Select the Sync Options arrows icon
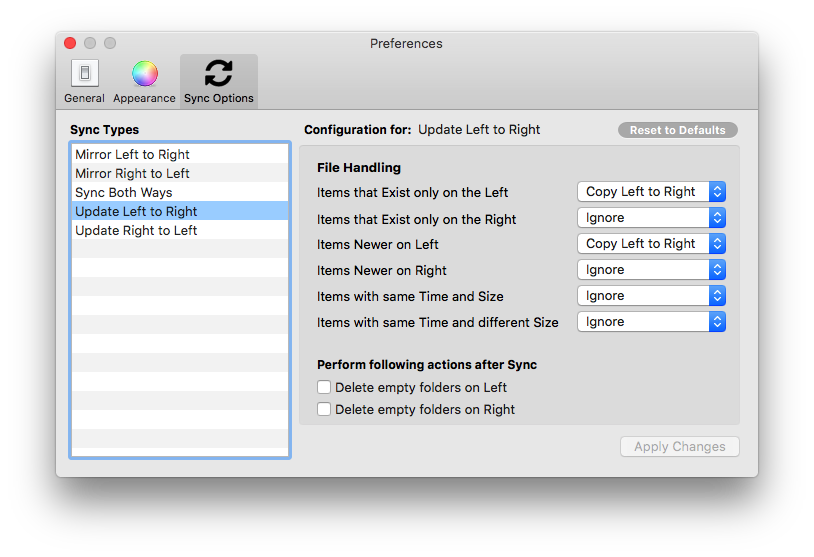This screenshot has height=557, width=814. click(218, 74)
